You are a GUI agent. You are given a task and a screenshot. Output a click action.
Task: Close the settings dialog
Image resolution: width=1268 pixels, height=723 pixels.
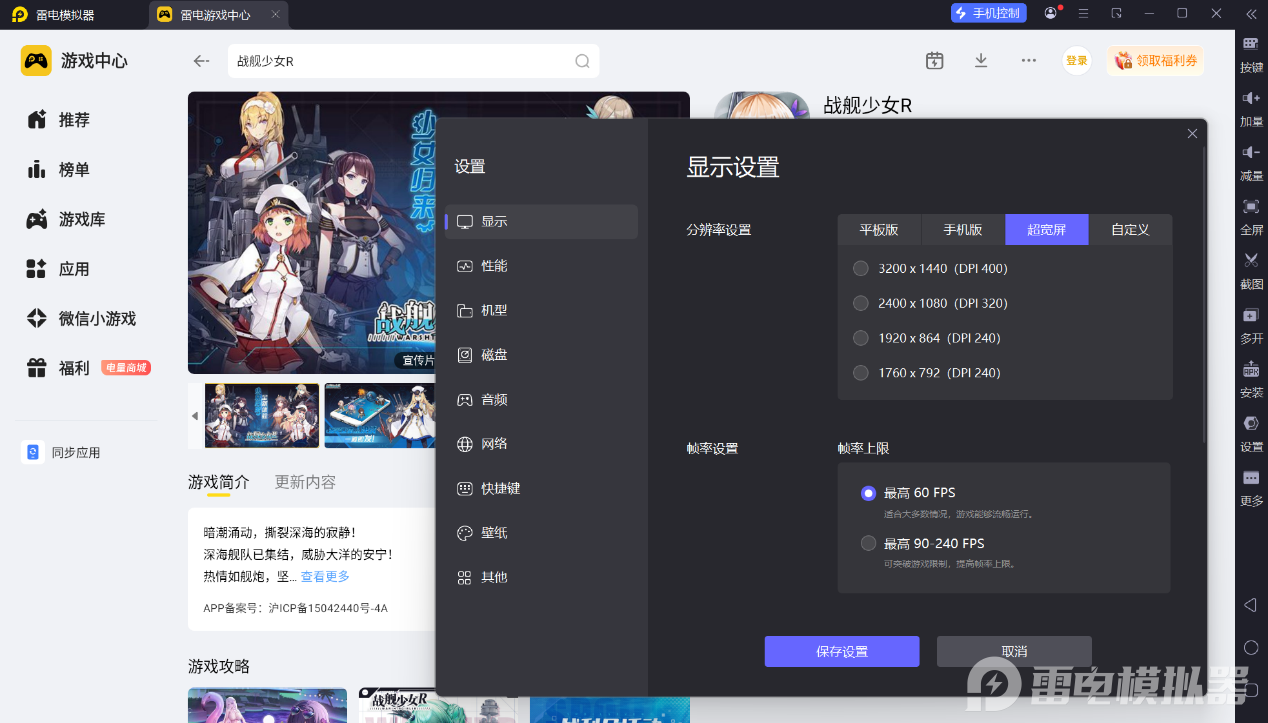(x=1192, y=133)
